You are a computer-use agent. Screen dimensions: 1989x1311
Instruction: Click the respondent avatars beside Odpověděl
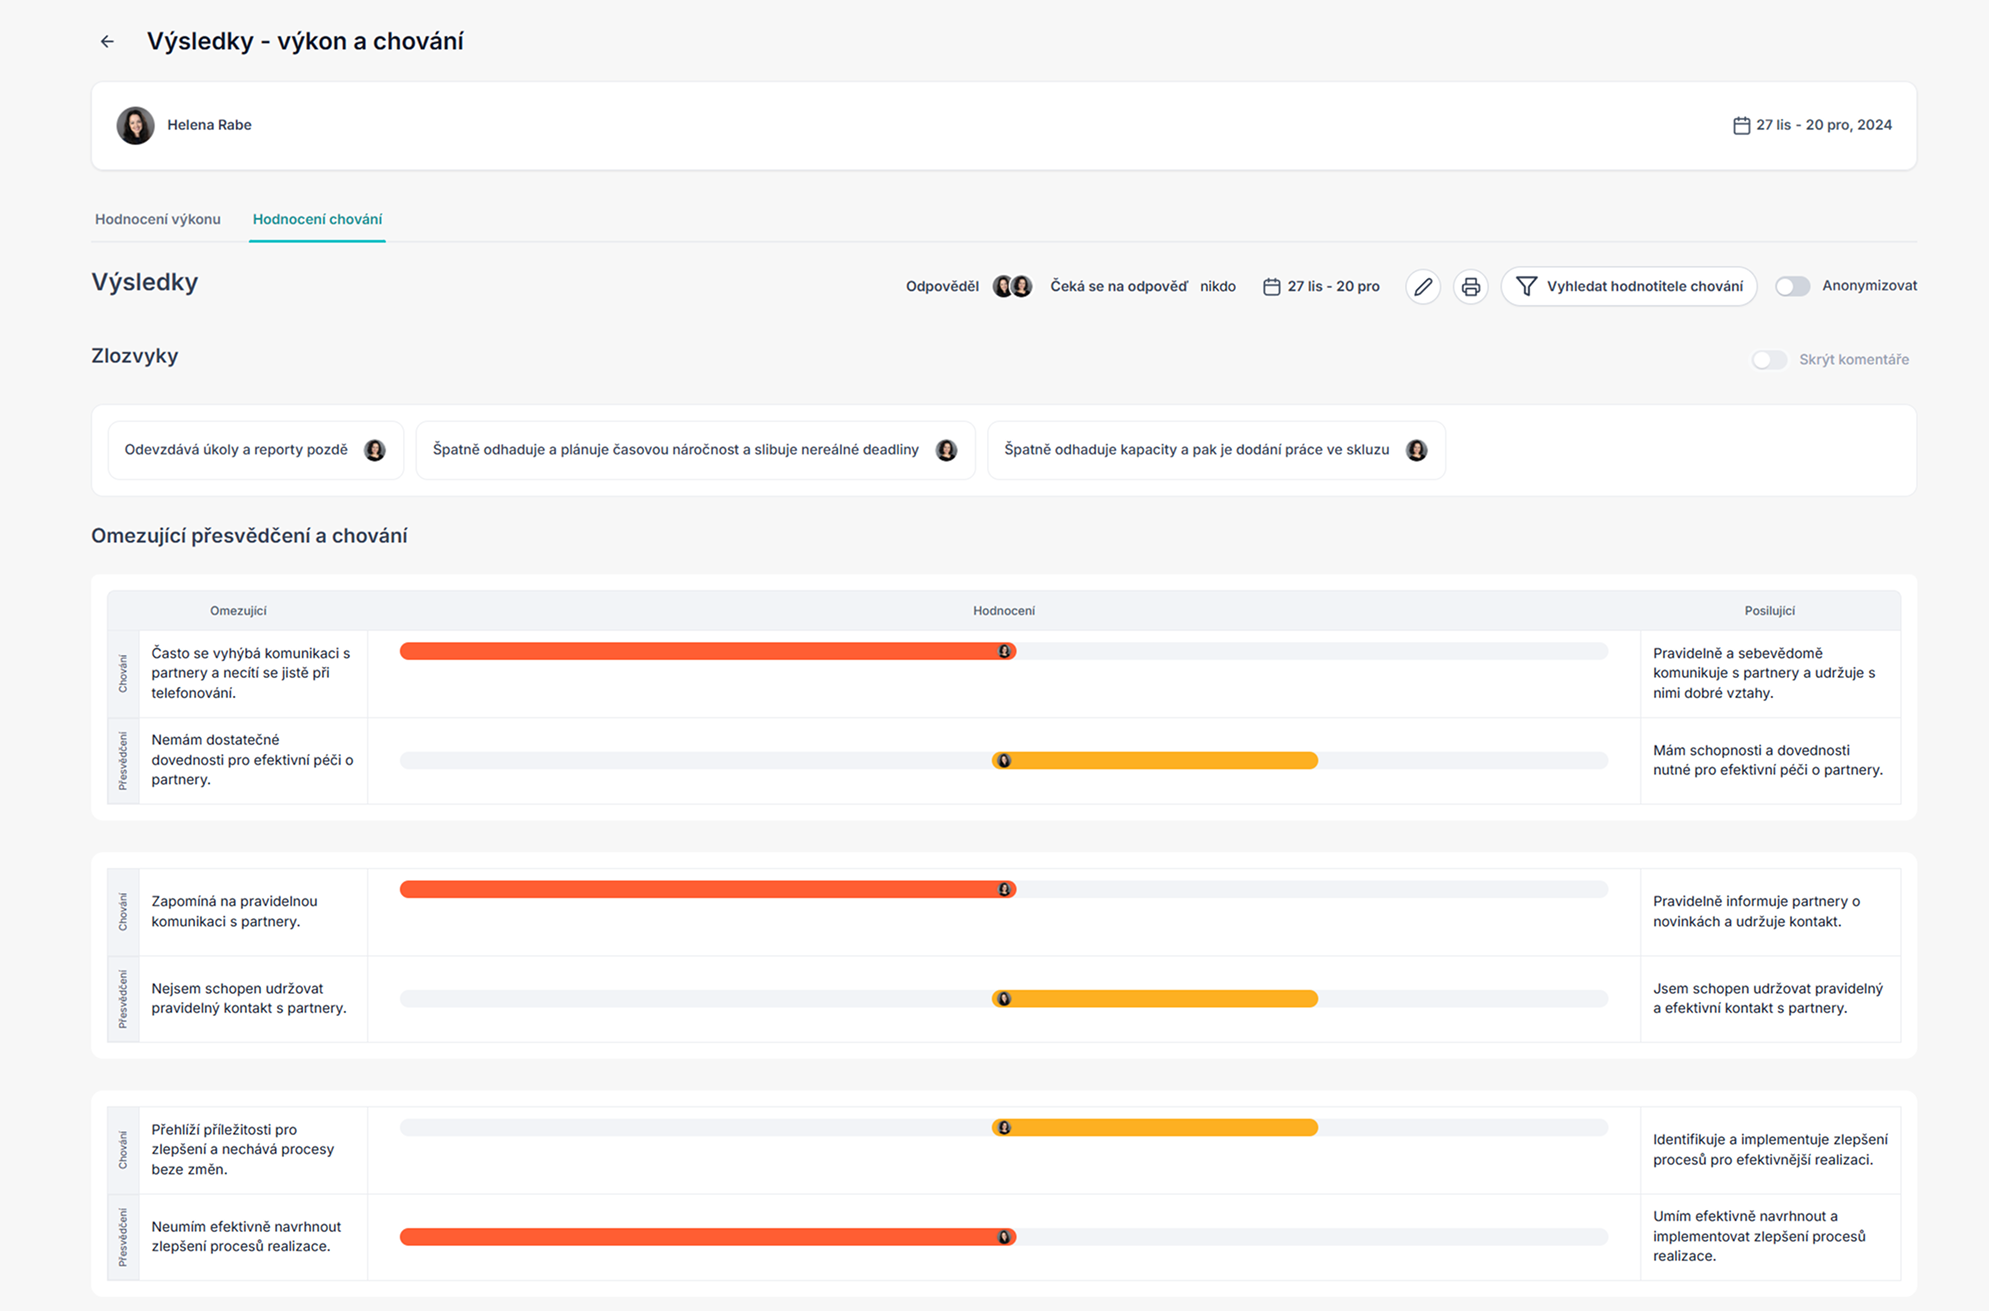point(1012,287)
